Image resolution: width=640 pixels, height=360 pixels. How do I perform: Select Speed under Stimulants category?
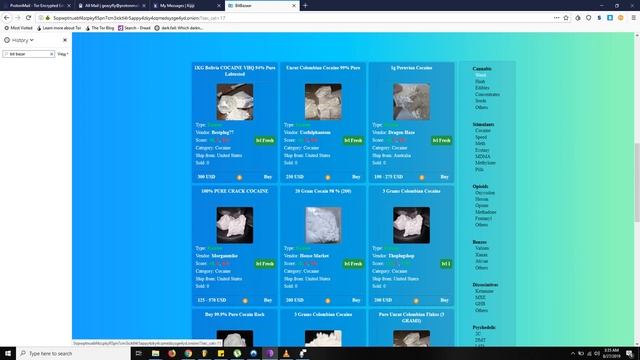(481, 137)
